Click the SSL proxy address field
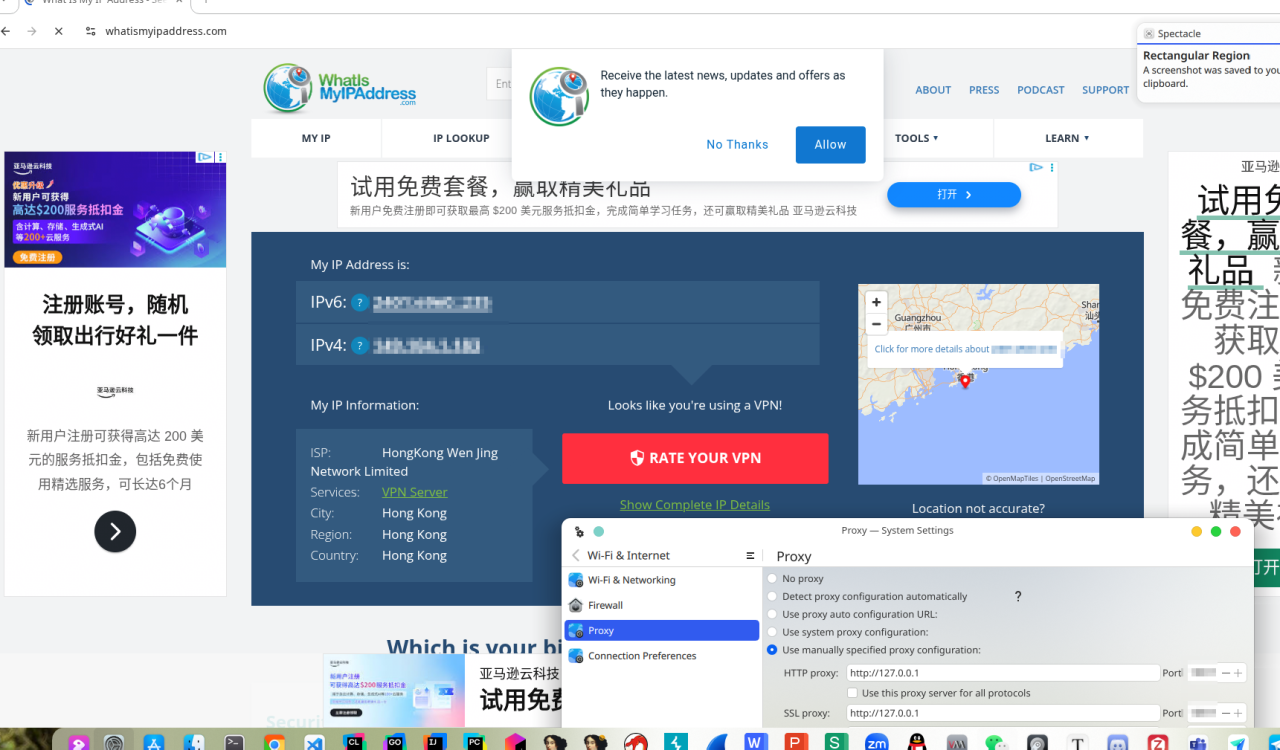Viewport: 1280px width, 750px height. (x=1003, y=713)
